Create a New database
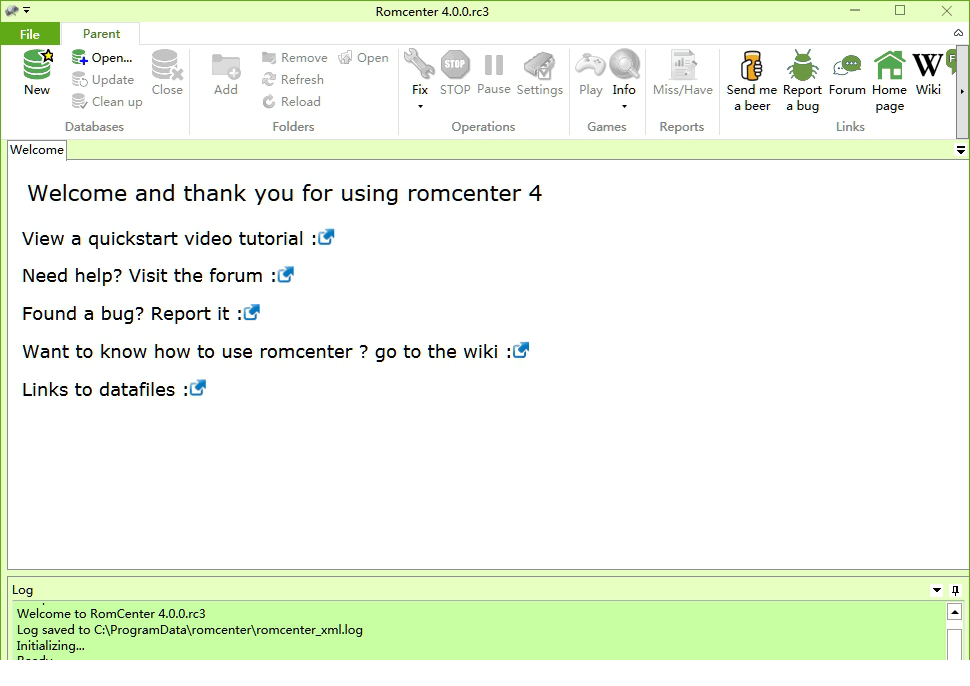 [37, 72]
